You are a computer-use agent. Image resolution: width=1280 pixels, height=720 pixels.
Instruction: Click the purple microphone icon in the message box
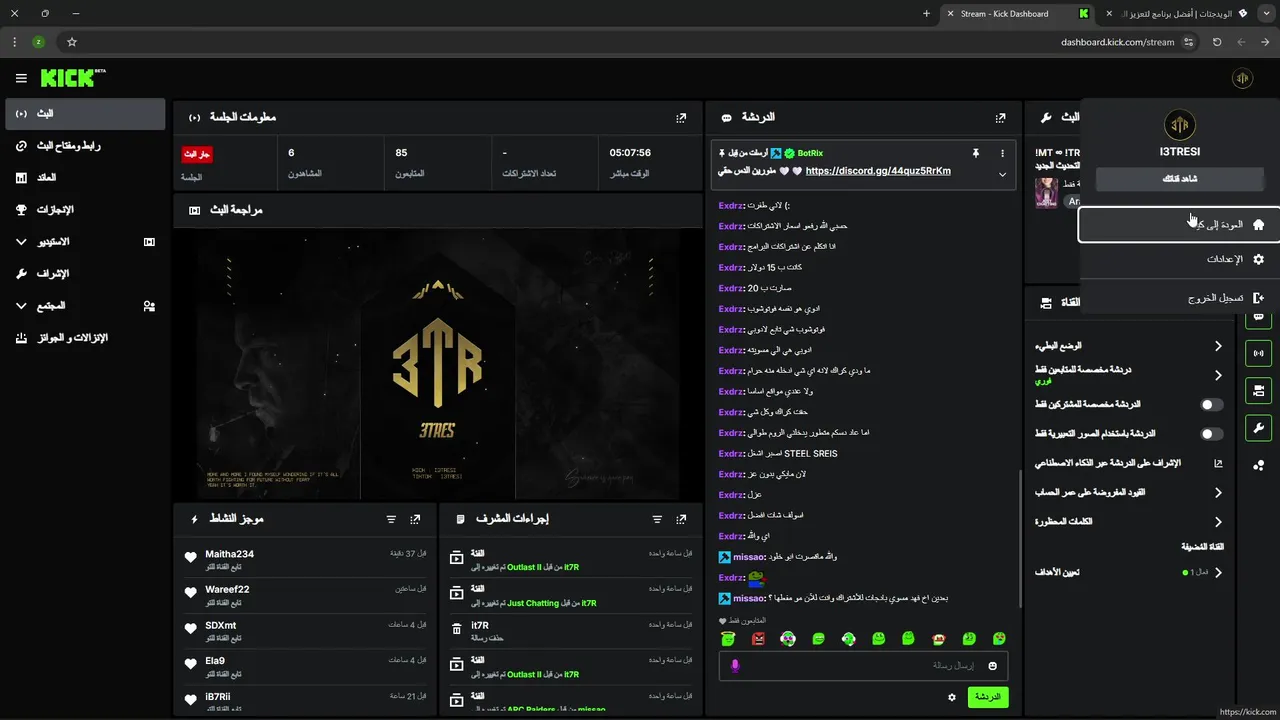tap(735, 666)
